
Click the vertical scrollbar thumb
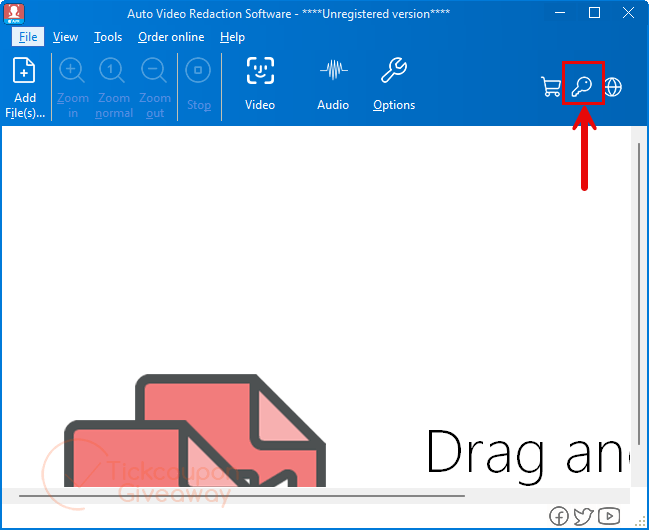[x=639, y=294]
